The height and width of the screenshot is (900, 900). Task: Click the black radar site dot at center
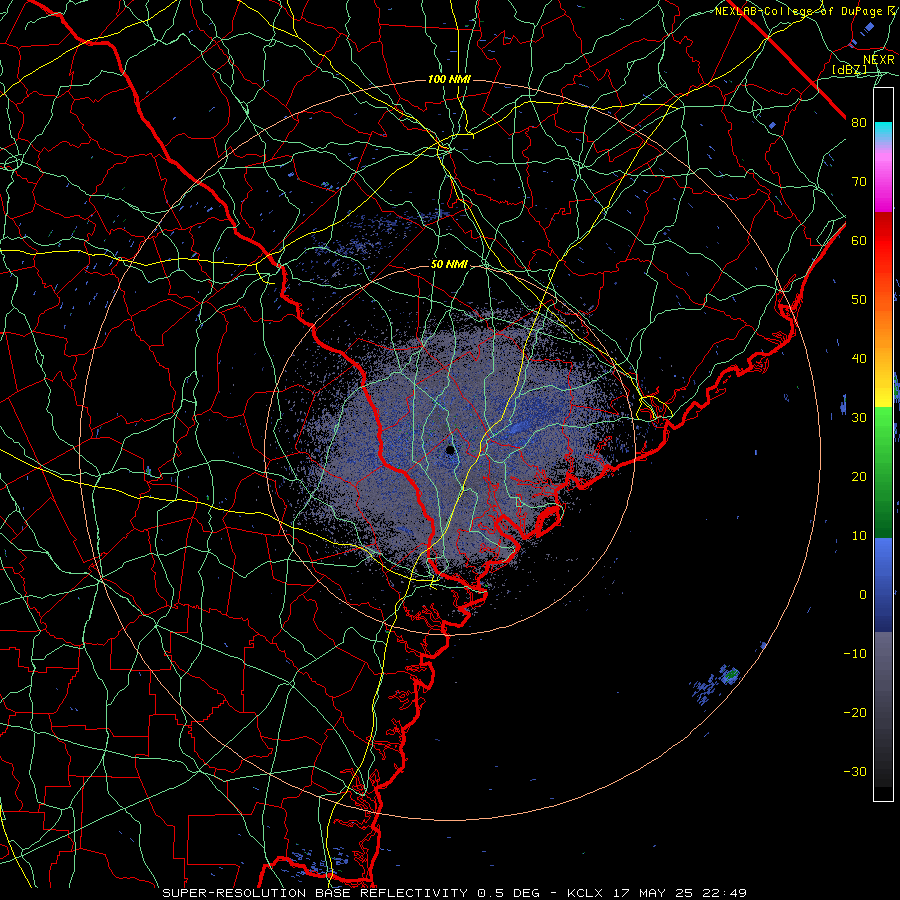450,450
